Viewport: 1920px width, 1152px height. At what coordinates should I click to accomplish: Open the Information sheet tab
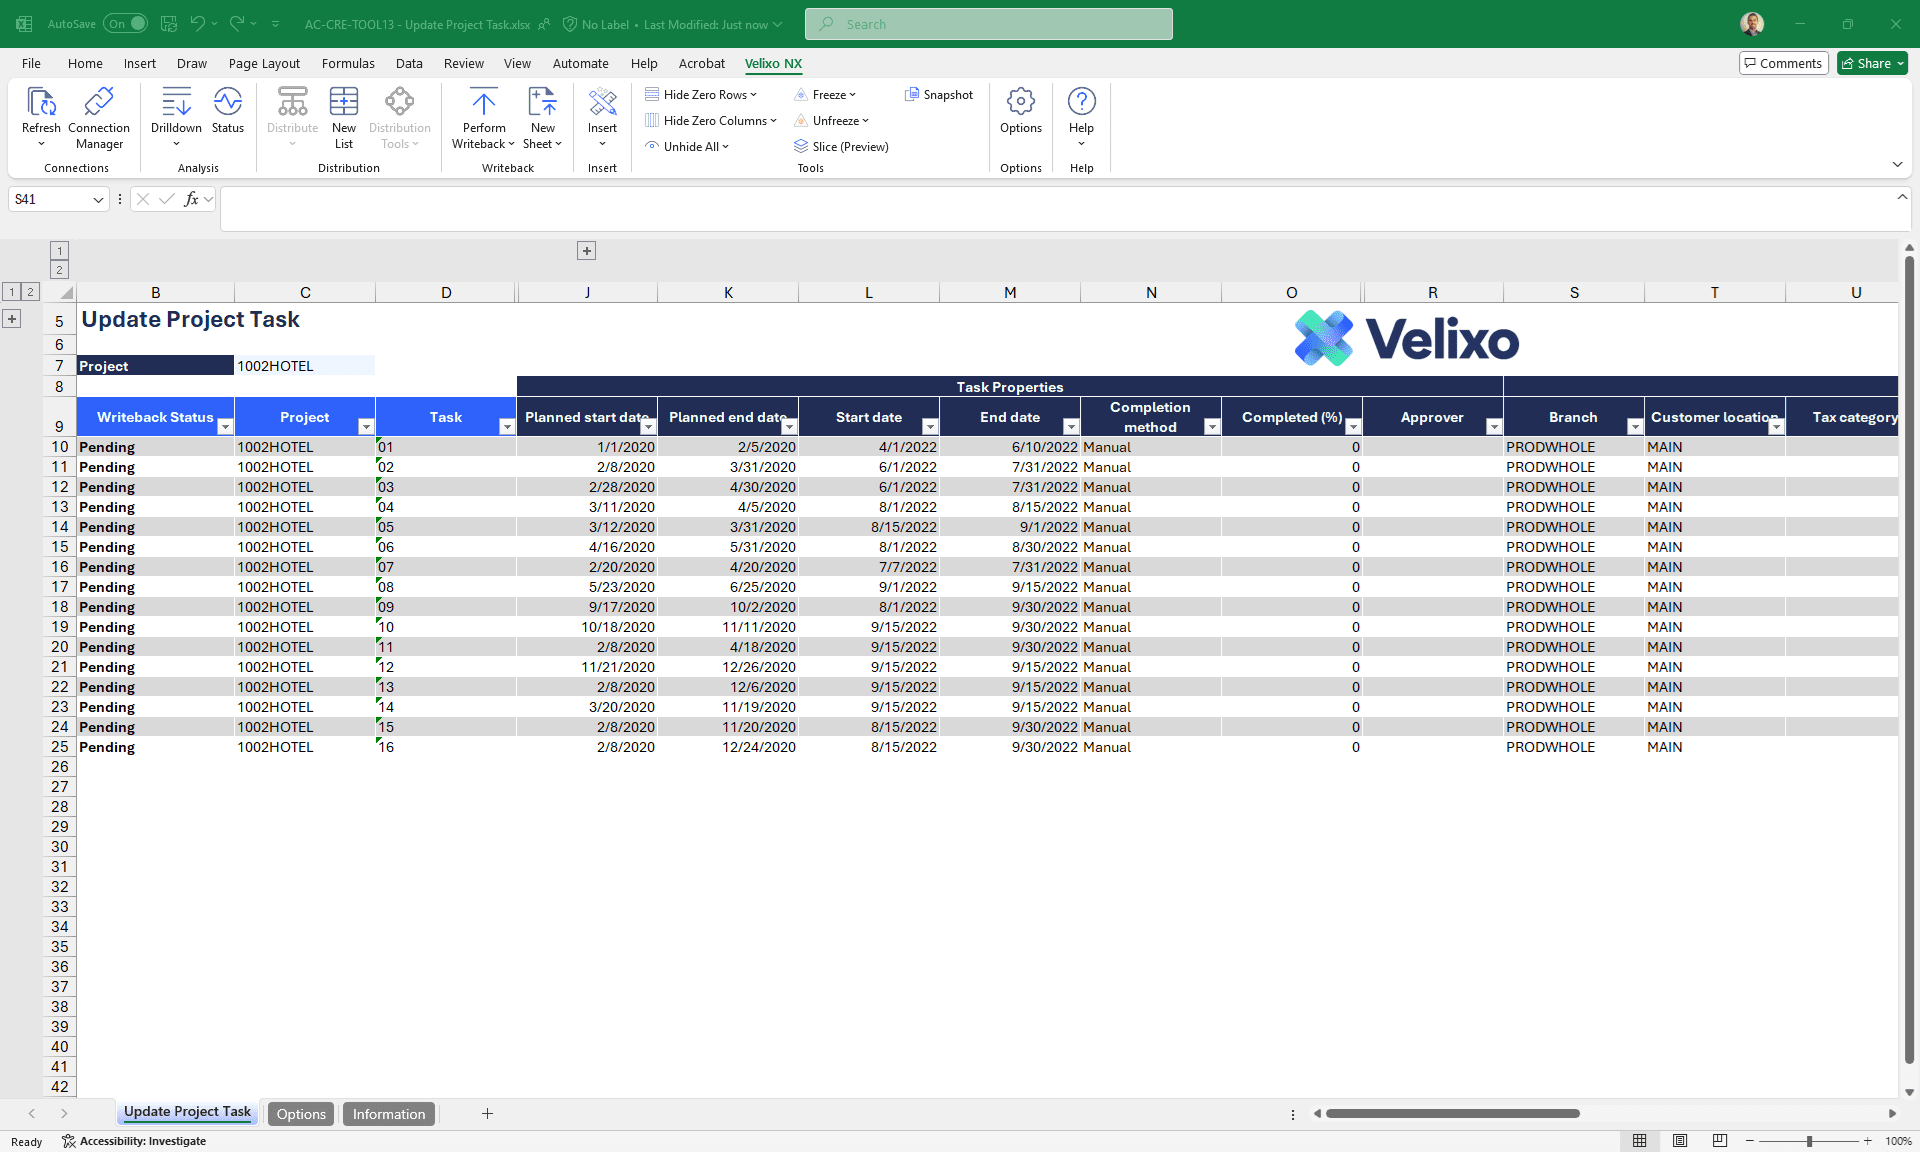[388, 1114]
